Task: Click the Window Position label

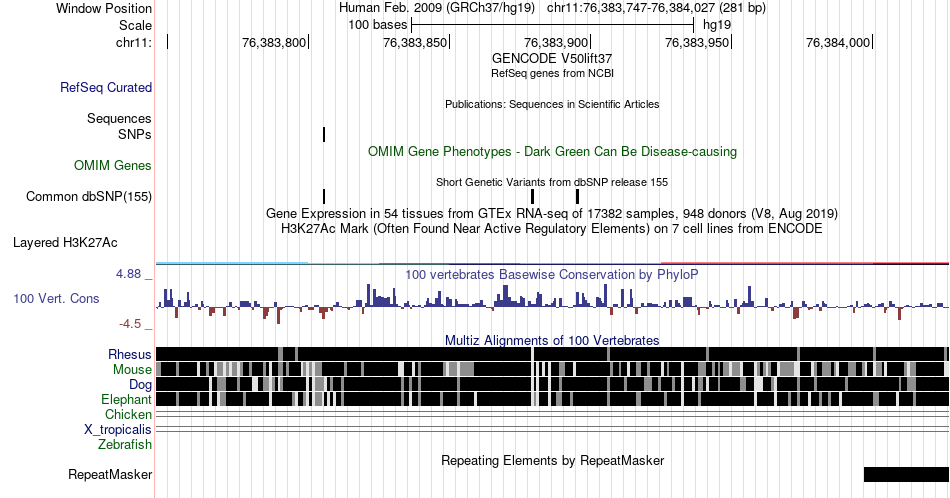Action: tap(104, 8)
